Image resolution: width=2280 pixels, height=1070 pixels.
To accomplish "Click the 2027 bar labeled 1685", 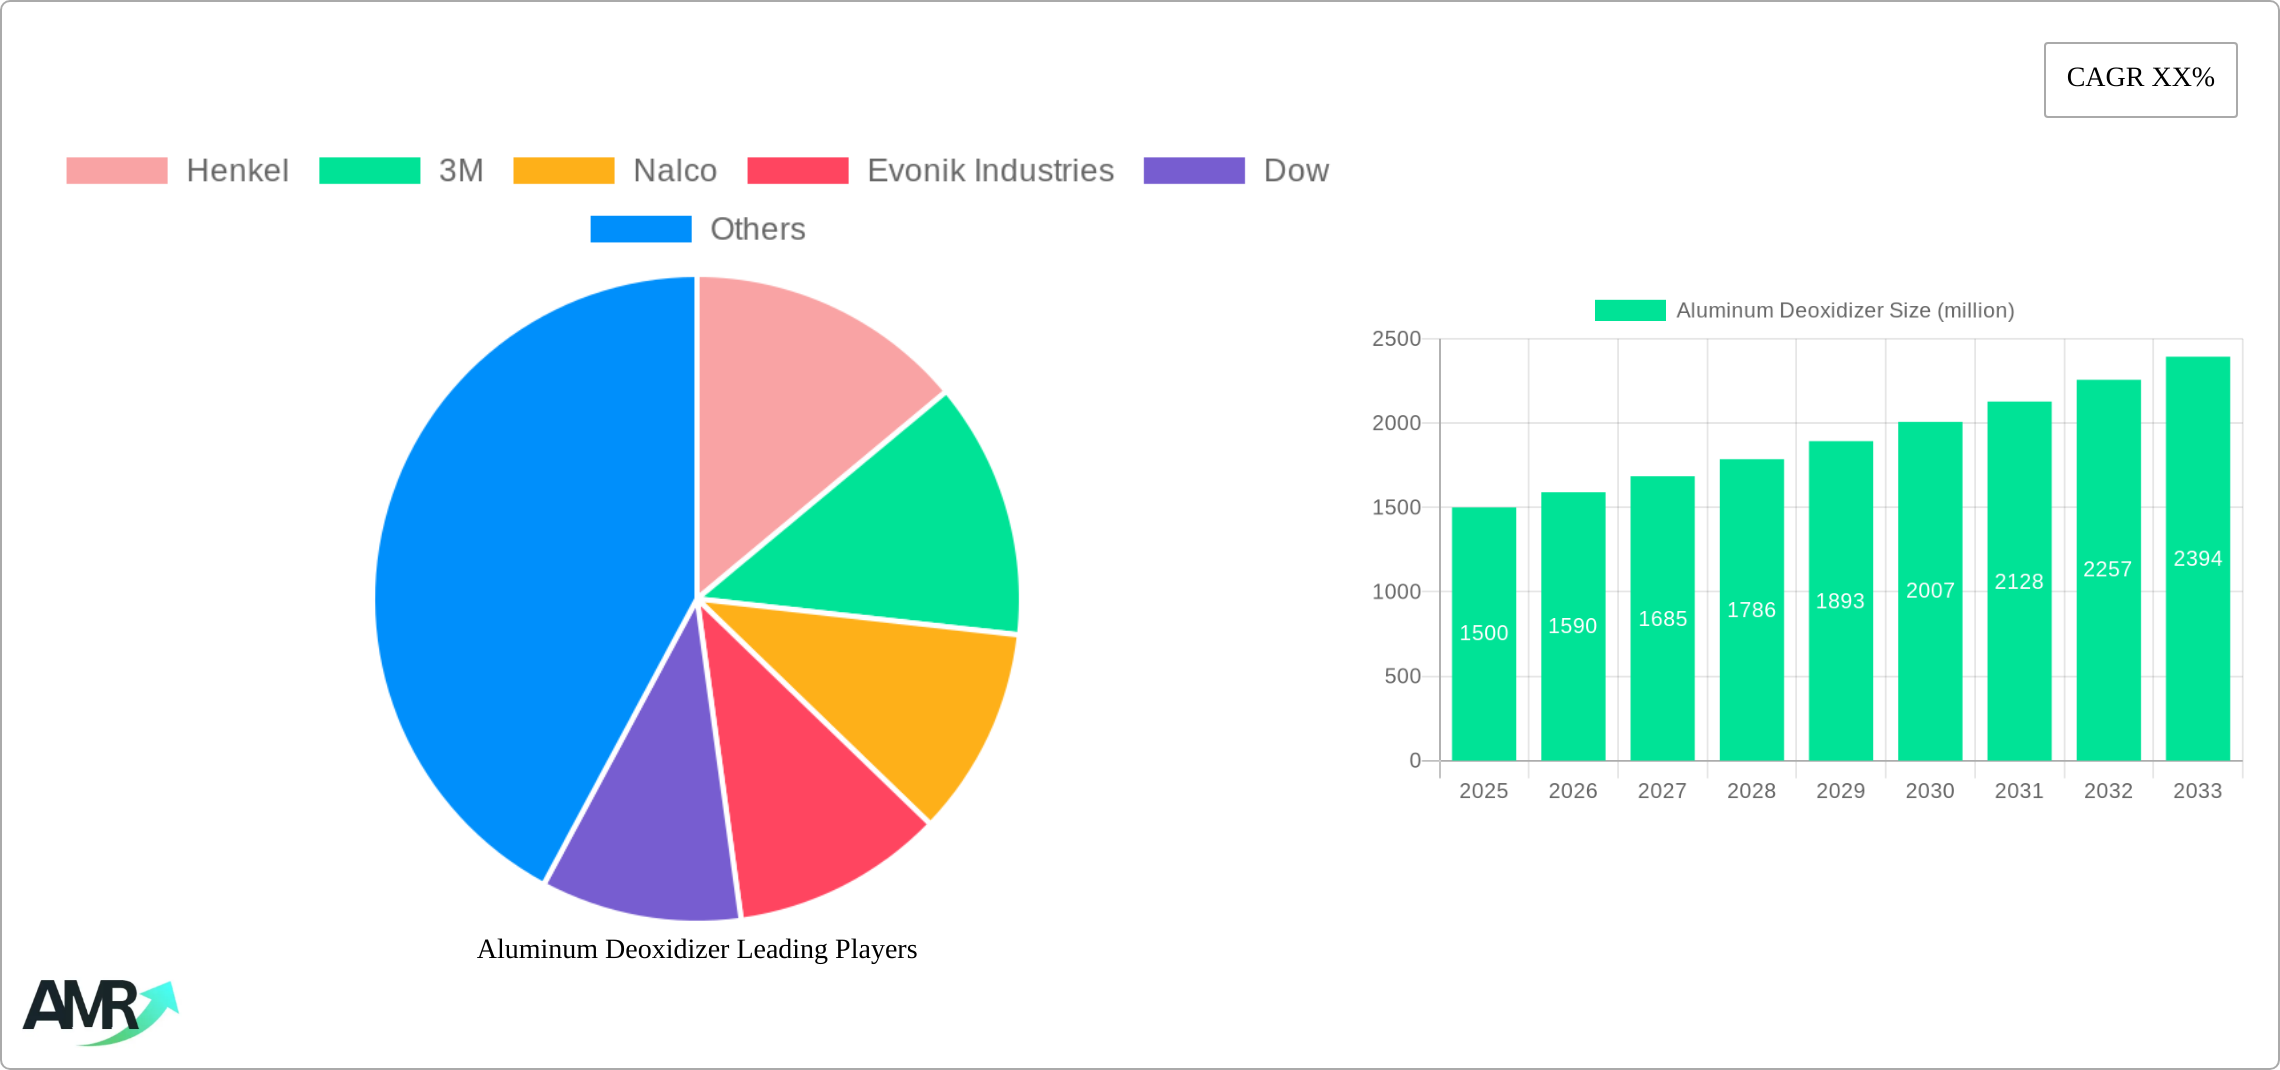I will [x=1662, y=618].
